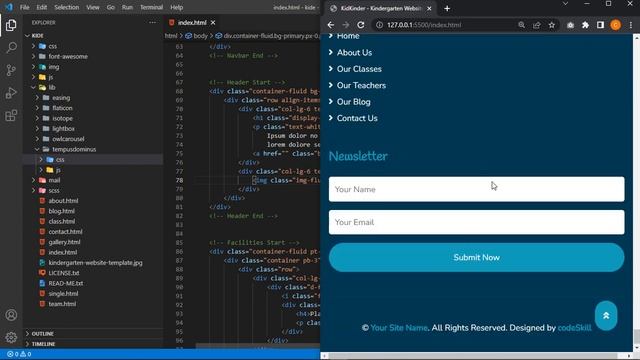Click the Your Site Name link

click(x=399, y=328)
